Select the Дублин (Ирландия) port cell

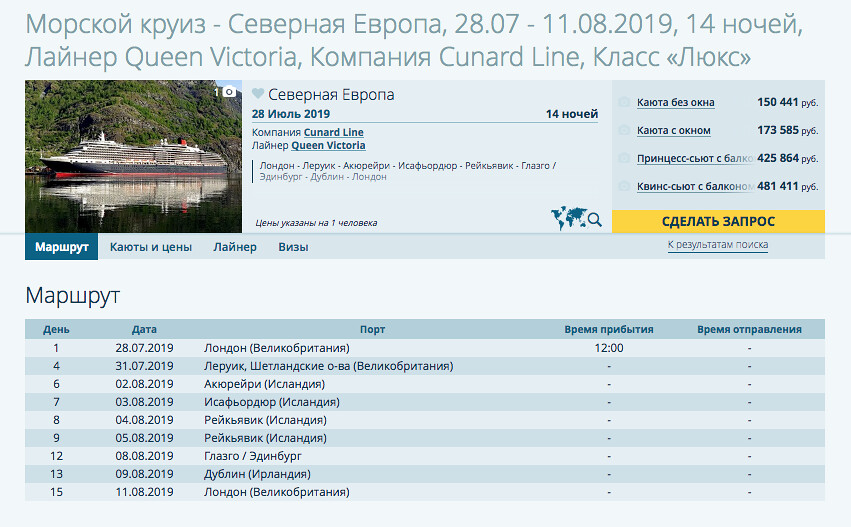point(257,474)
